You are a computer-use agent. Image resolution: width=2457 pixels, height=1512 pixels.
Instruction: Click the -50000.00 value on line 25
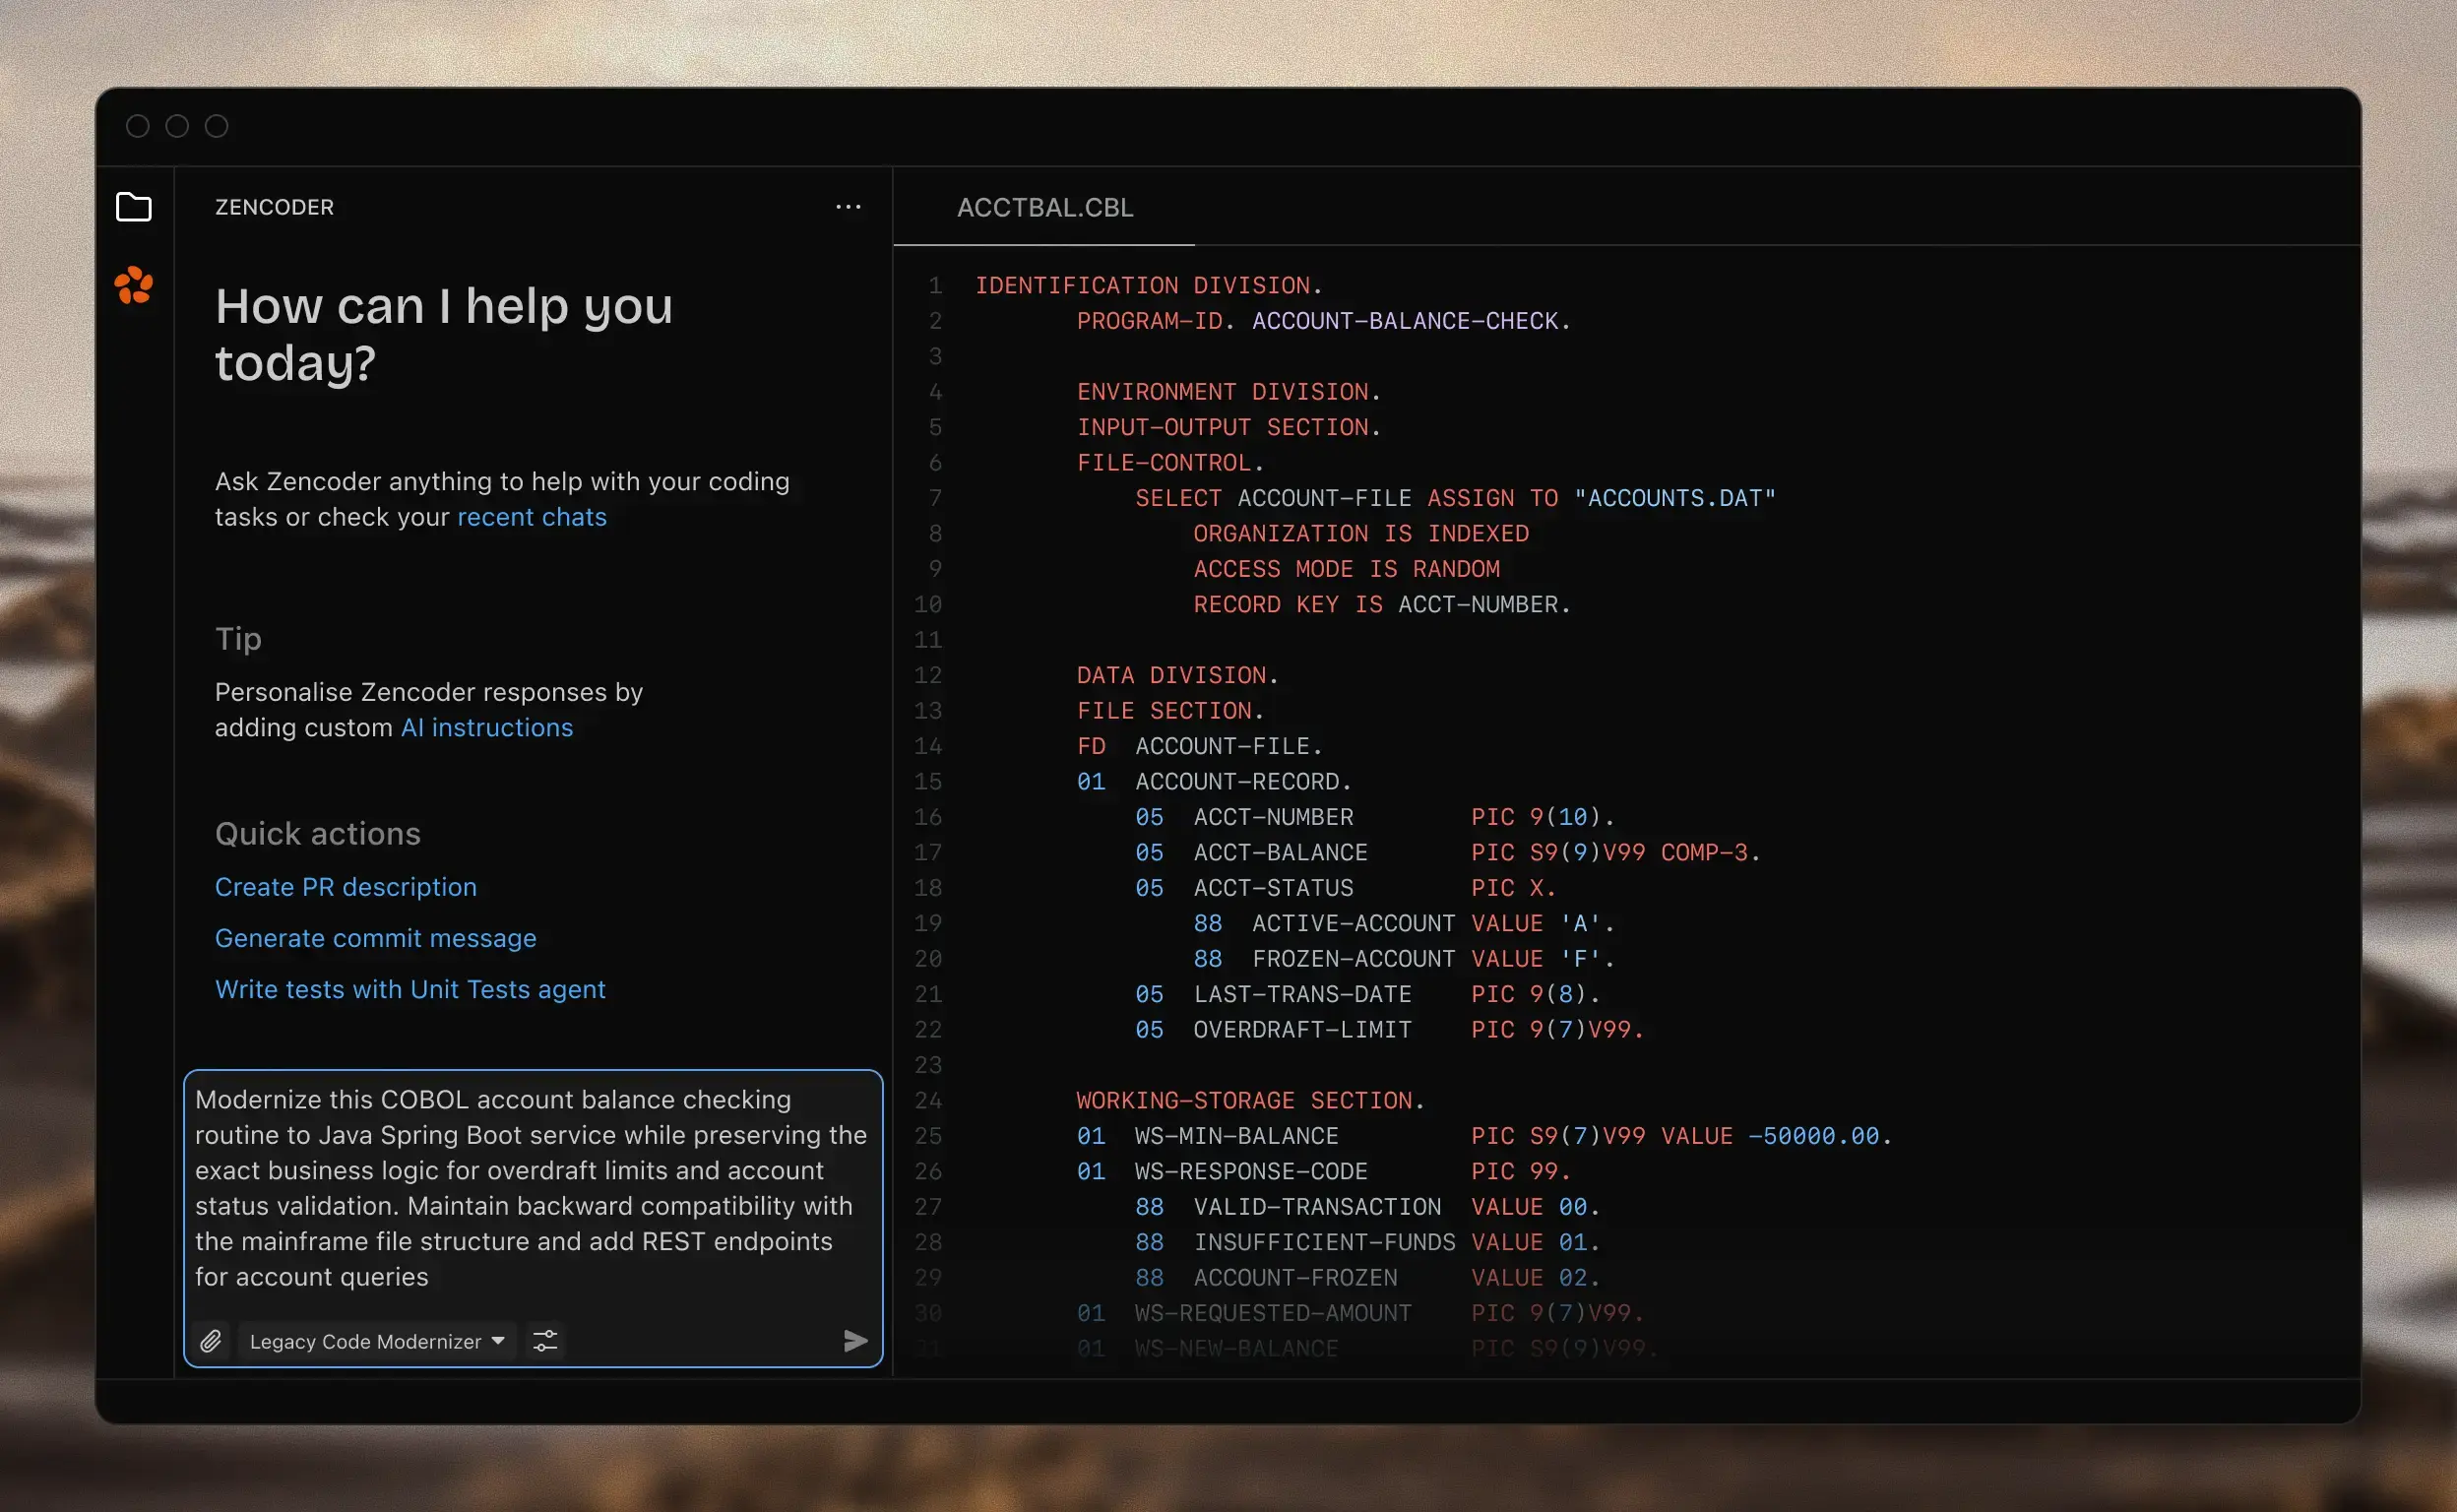[1814, 1135]
